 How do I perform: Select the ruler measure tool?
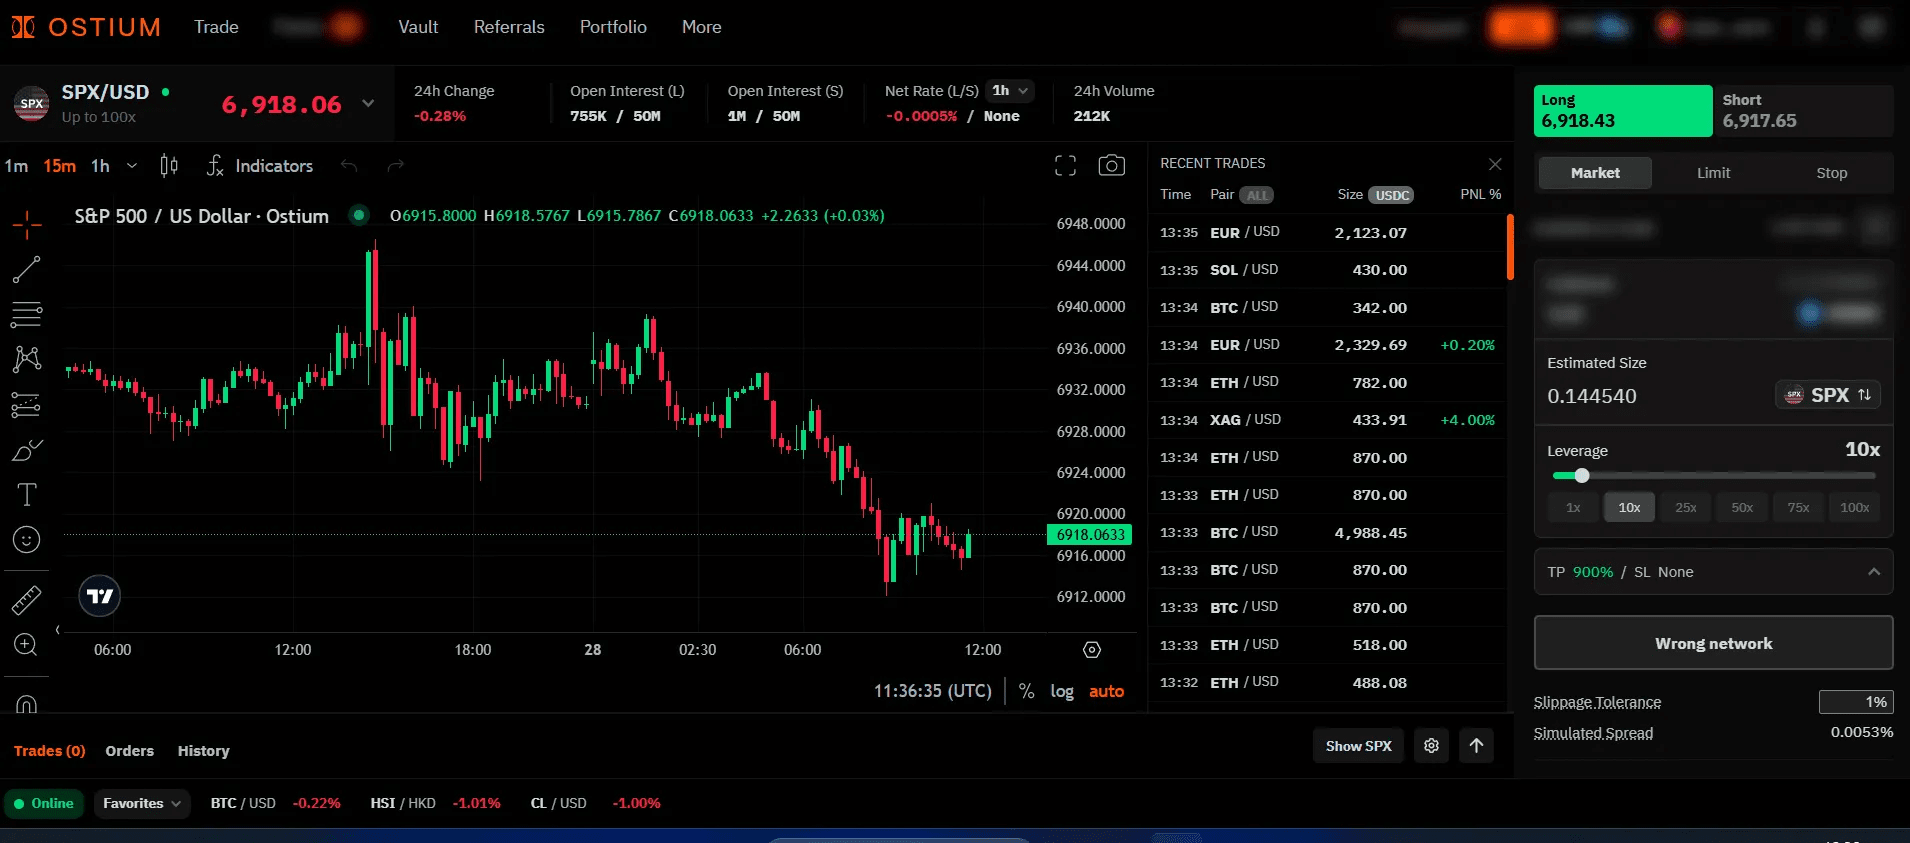tap(26, 599)
